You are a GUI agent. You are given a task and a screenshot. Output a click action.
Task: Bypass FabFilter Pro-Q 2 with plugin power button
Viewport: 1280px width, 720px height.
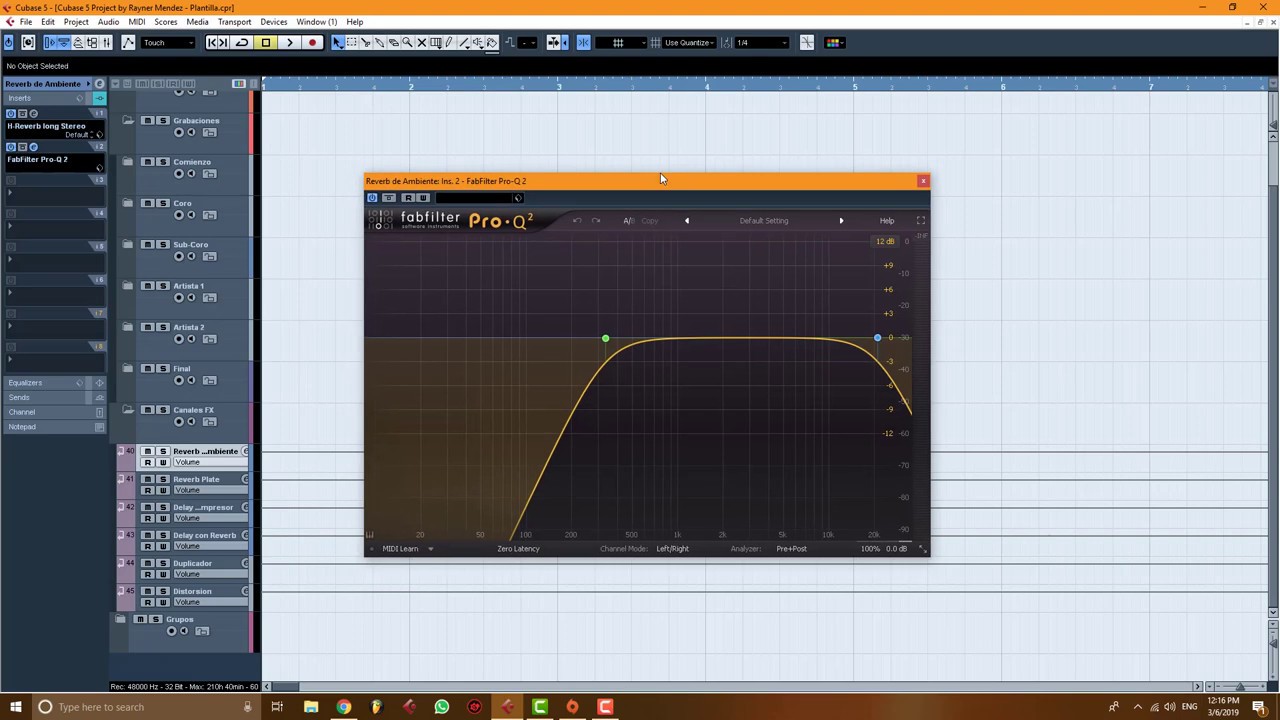372,197
